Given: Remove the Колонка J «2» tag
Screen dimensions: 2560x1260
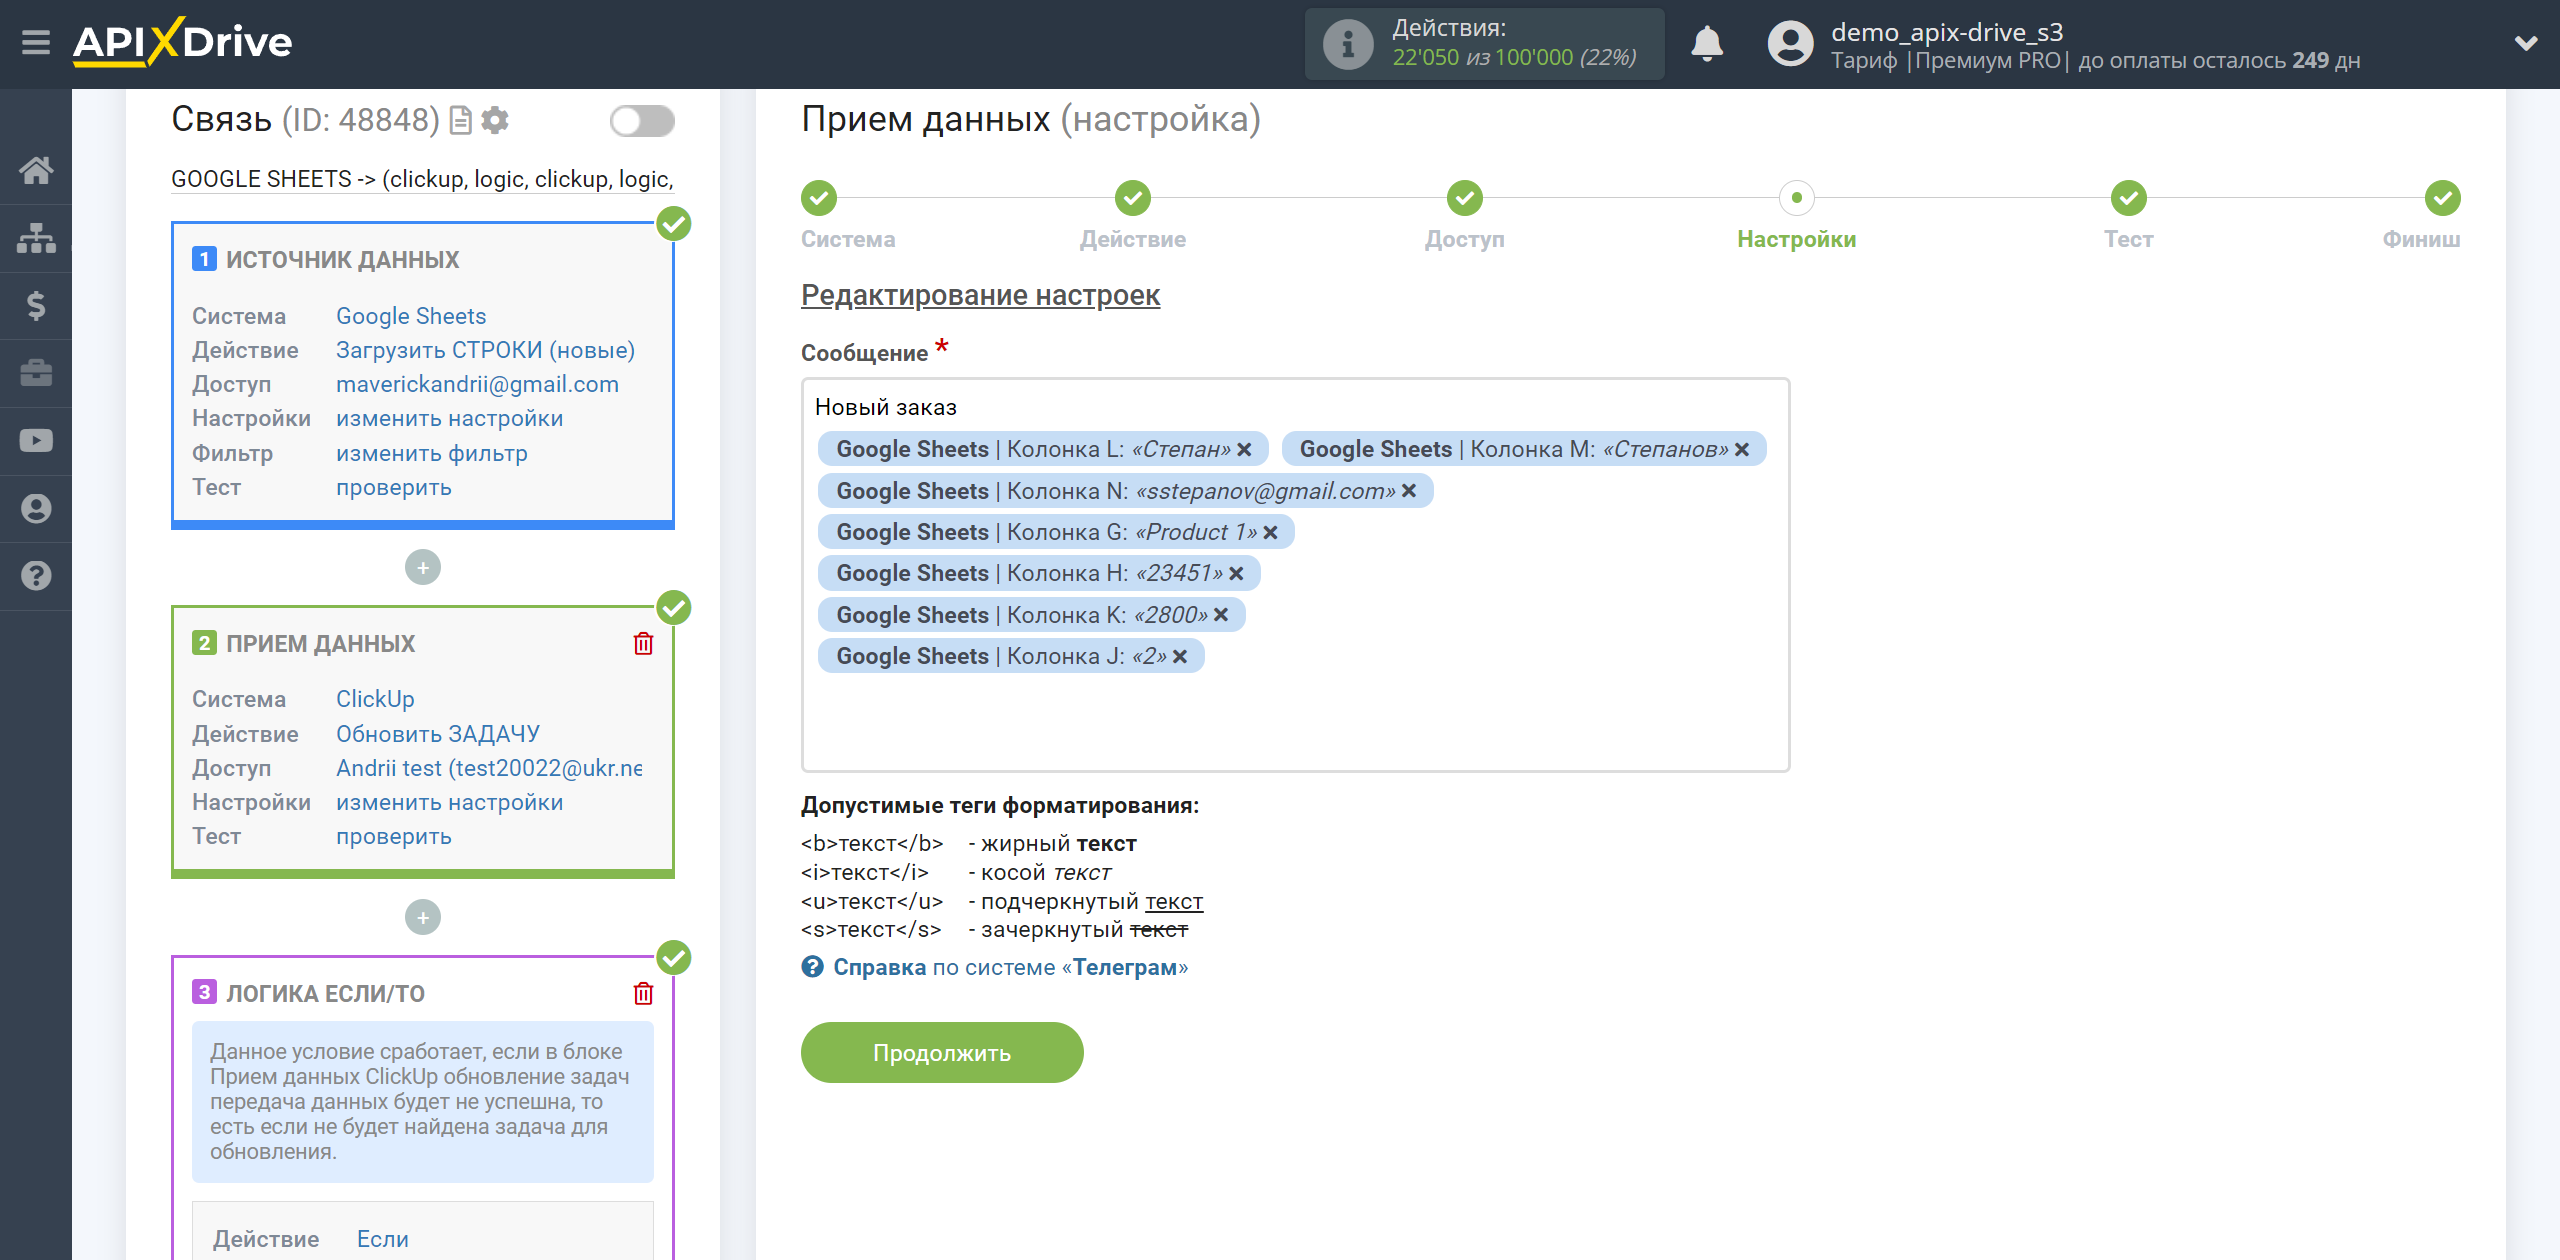Looking at the screenshot, I should (1180, 657).
